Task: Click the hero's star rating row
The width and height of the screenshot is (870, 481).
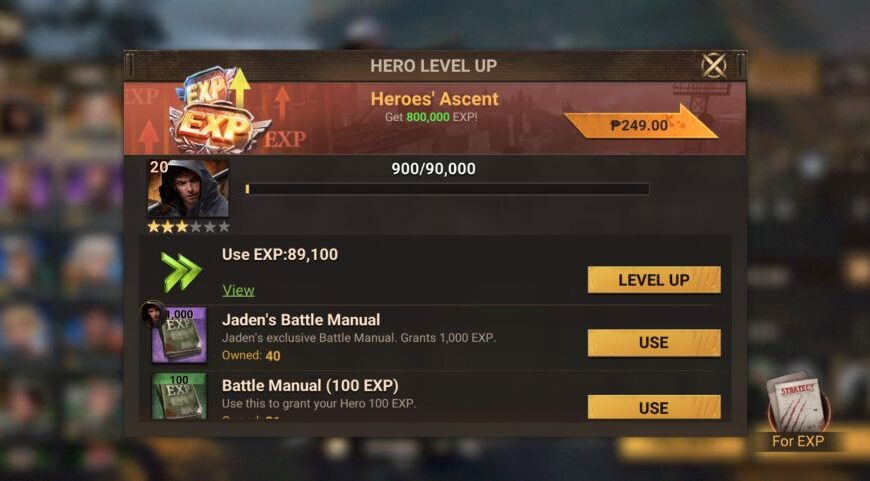Action: coord(189,226)
